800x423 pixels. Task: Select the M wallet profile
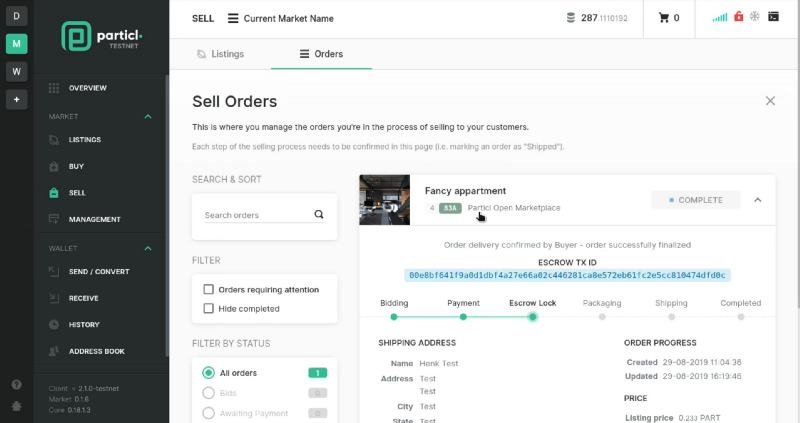[x=16, y=44]
